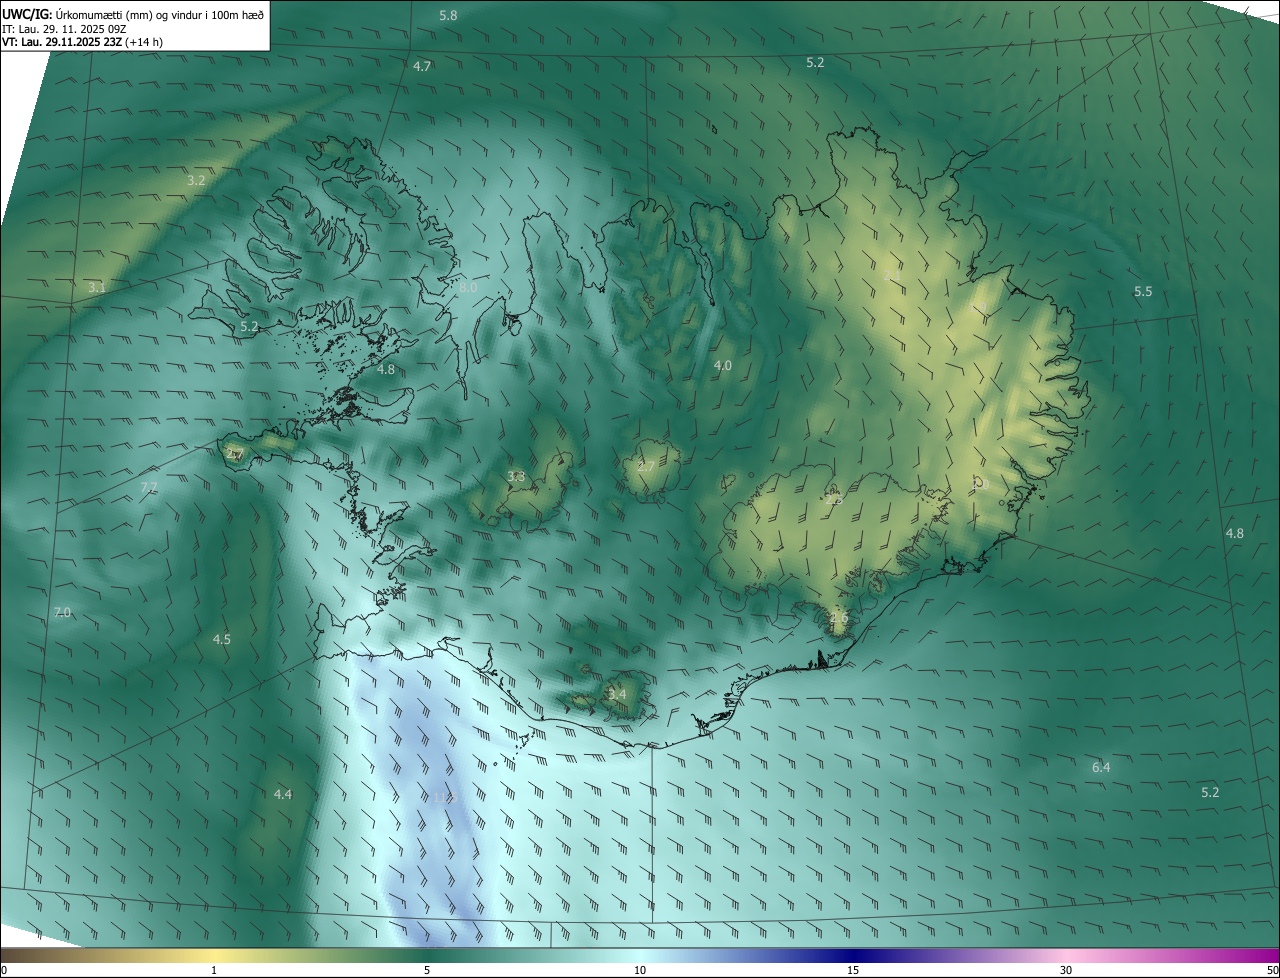The width and height of the screenshot is (1280, 978).
Task: Click the 50 tick on the color scale
Action: [1272, 970]
